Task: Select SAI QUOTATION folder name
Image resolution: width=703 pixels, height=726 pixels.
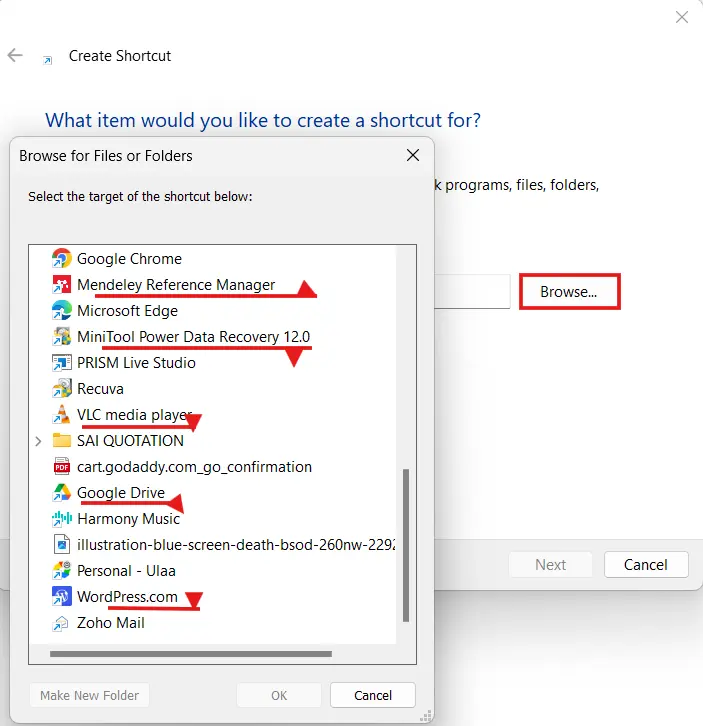Action: coord(130,440)
